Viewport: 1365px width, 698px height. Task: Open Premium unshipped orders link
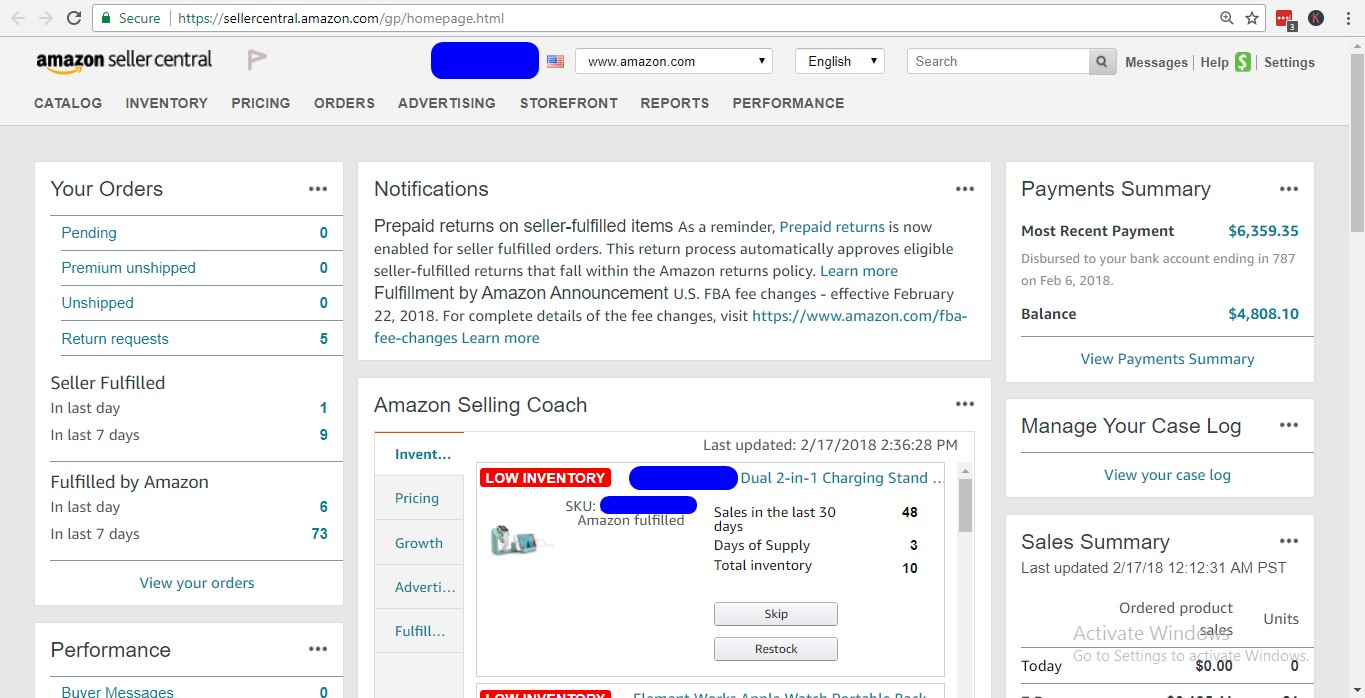click(x=128, y=268)
